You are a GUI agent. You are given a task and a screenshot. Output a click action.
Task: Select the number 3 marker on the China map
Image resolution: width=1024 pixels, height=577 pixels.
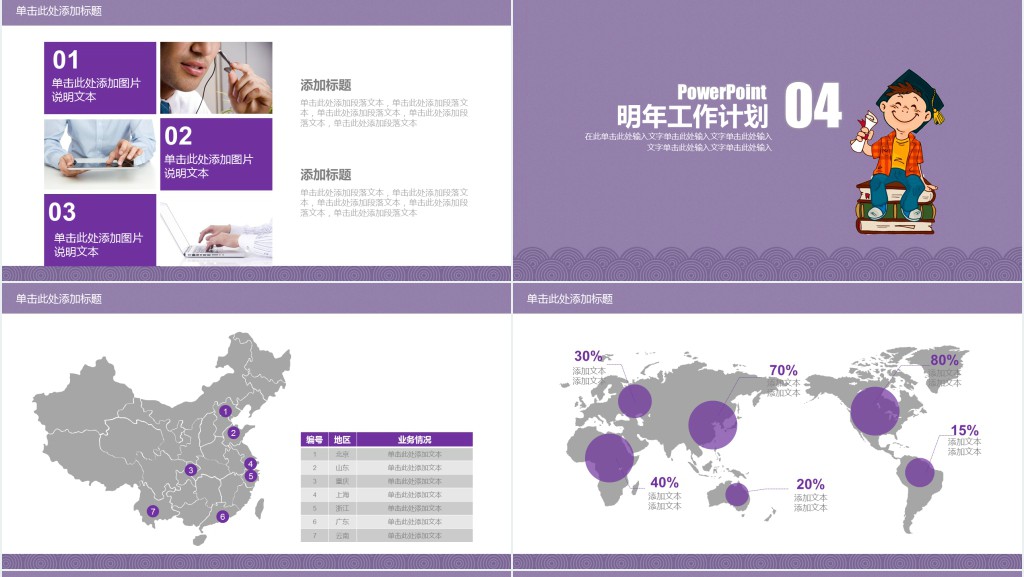click(x=190, y=469)
